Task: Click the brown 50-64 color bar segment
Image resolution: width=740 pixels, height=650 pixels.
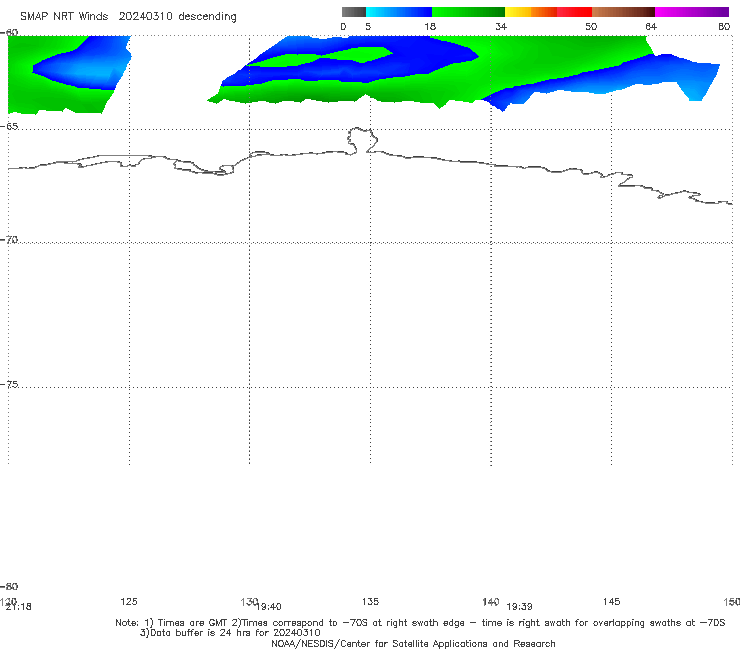Action: point(623,12)
